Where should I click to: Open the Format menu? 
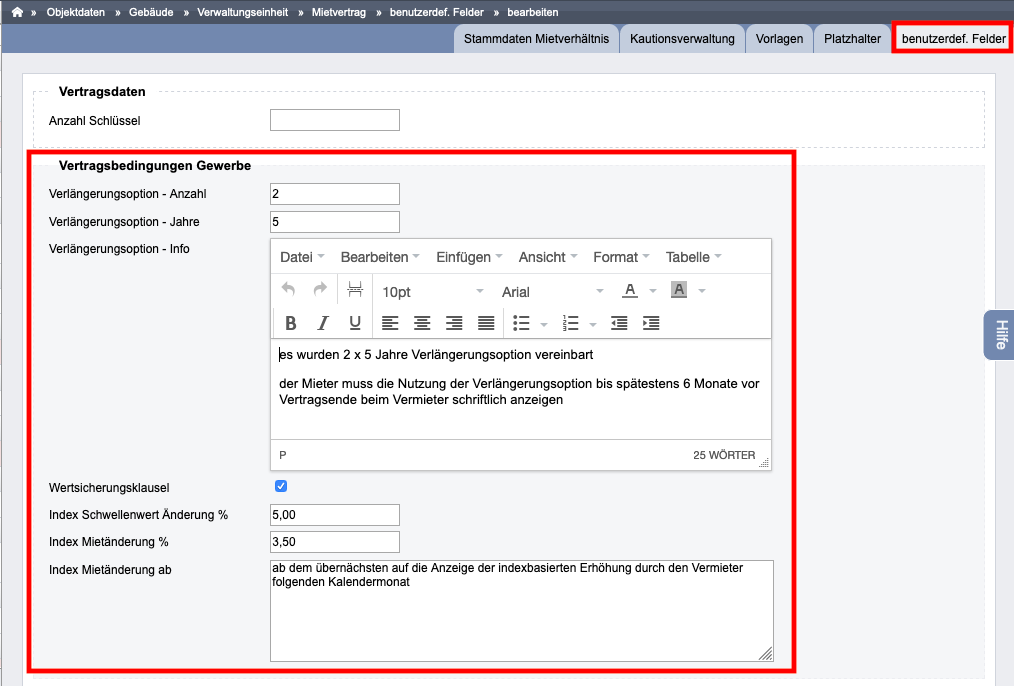tap(621, 257)
